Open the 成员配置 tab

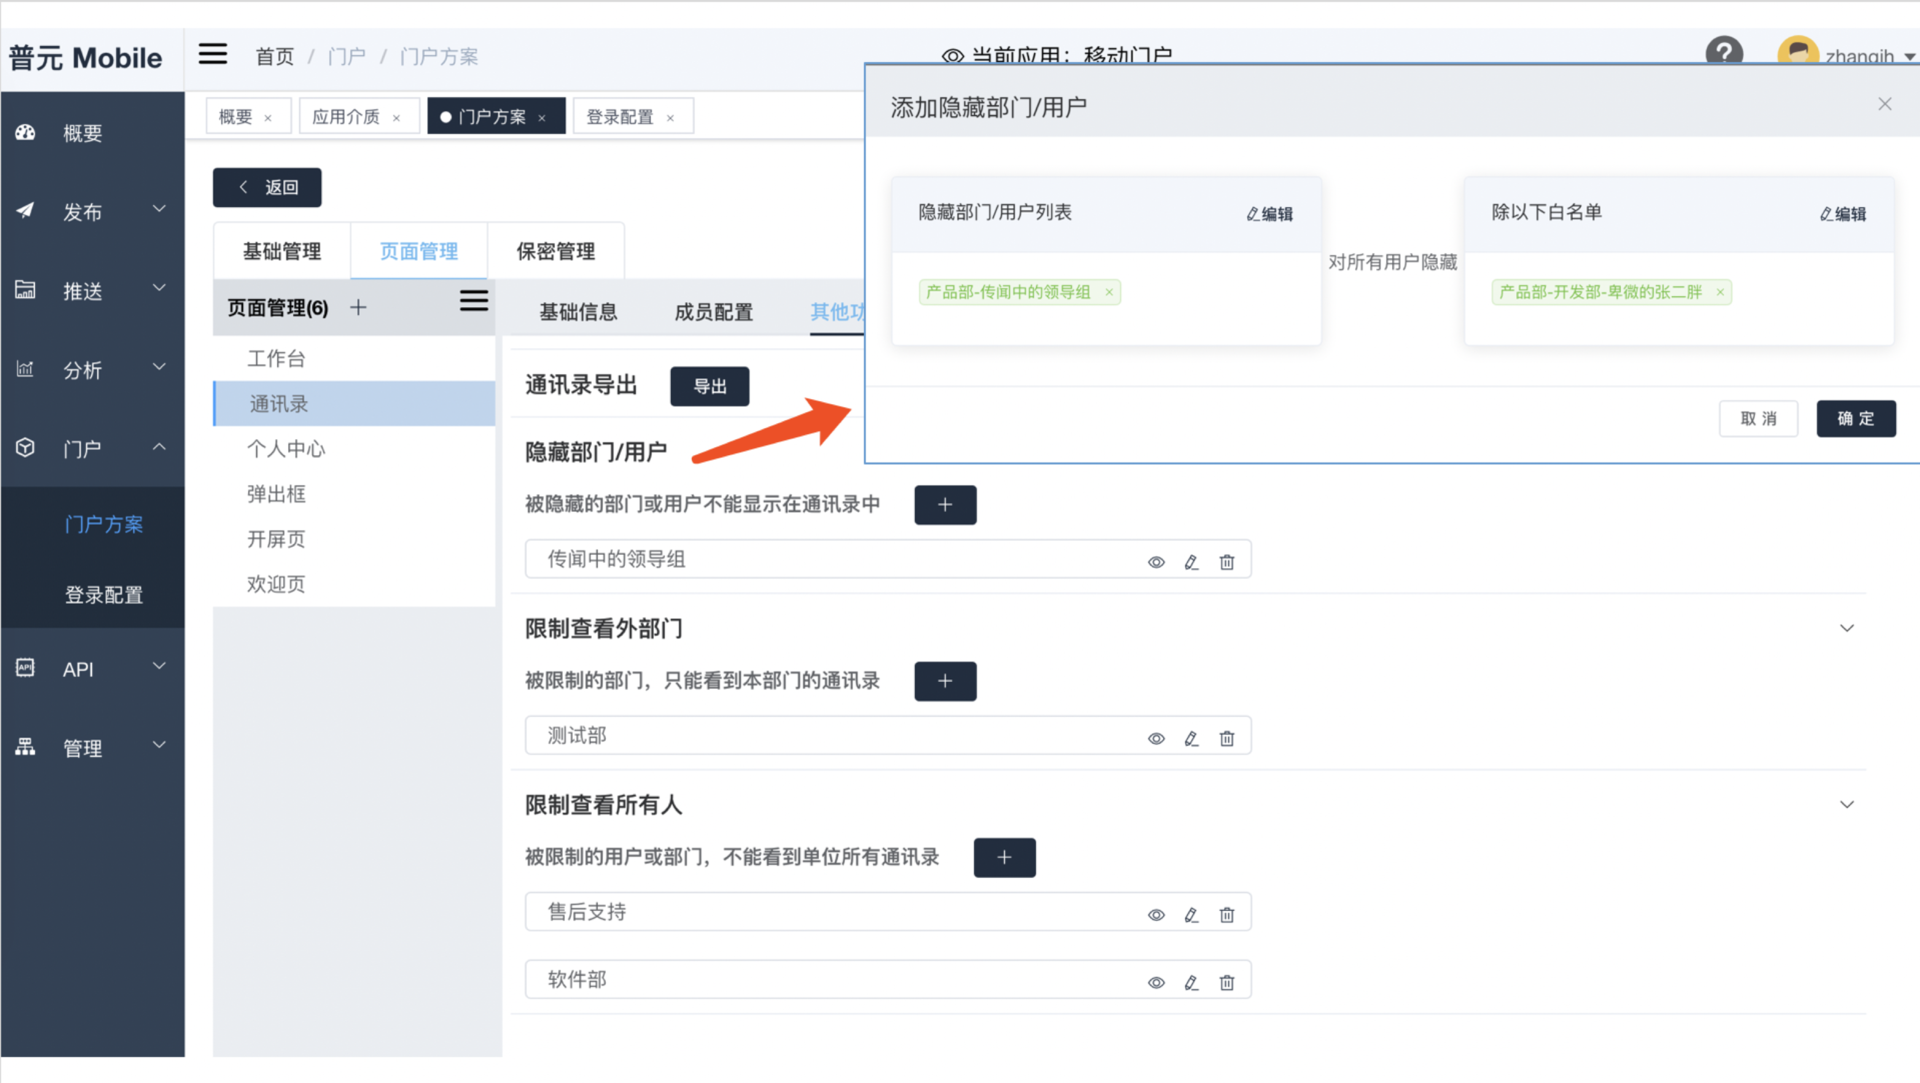pos(713,312)
